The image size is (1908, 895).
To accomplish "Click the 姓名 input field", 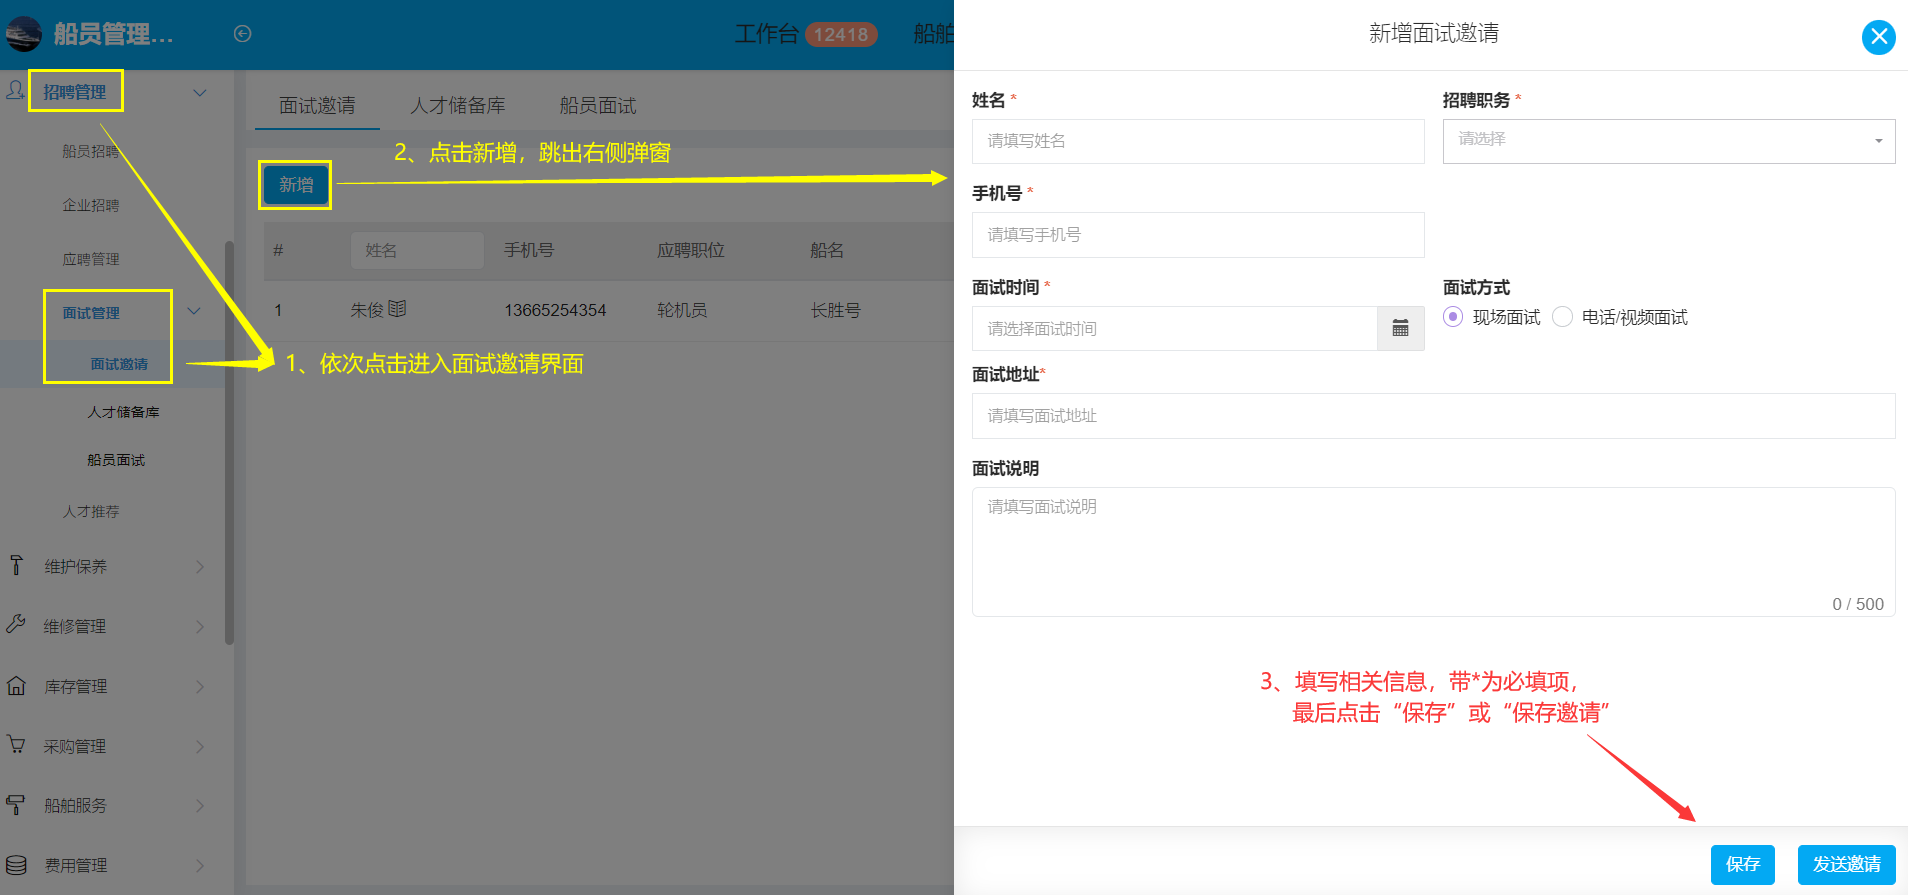I will click(x=1198, y=141).
